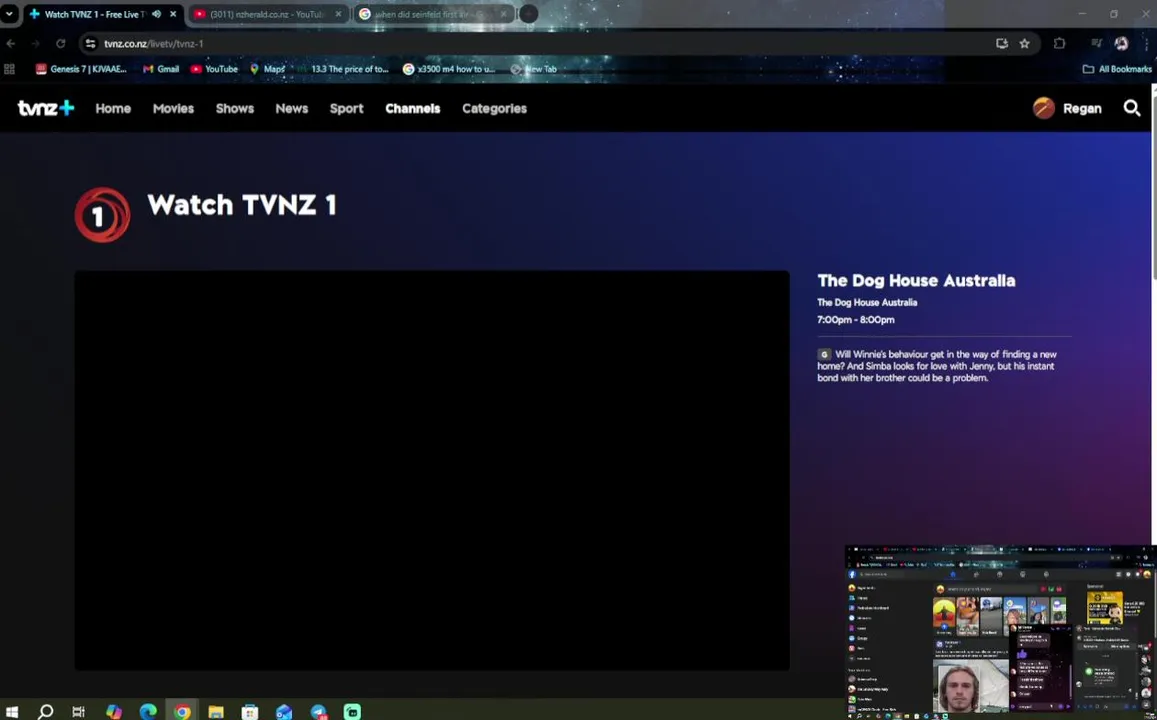1157x720 pixels.
Task: Go to Home in TVNZ+ navigation
Action: [x=113, y=108]
